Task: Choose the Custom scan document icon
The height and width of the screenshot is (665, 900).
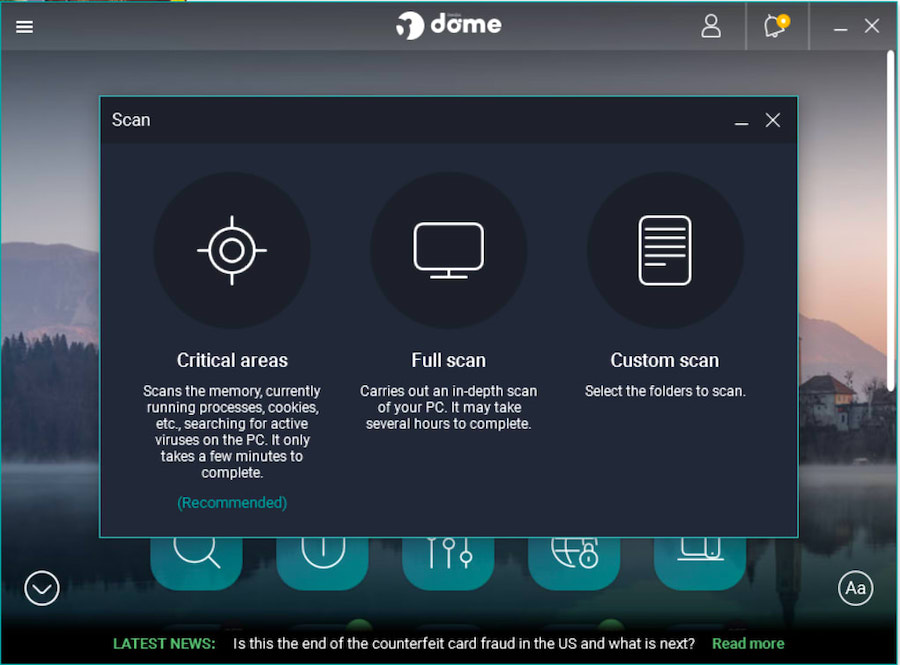Action: (665, 250)
